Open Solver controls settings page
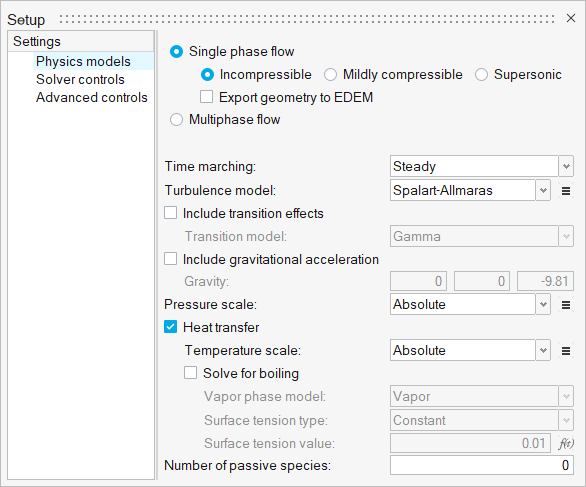 coord(80,80)
